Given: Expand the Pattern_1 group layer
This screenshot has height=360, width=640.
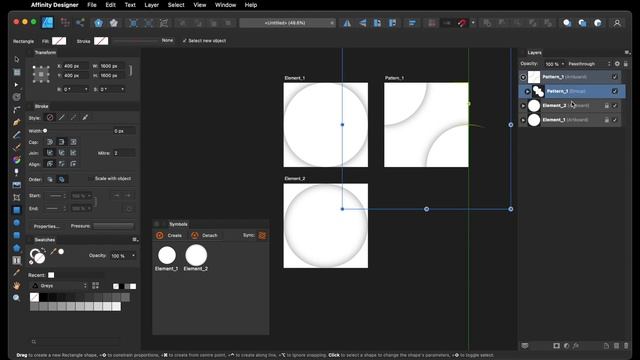Looking at the screenshot, I should [527, 91].
